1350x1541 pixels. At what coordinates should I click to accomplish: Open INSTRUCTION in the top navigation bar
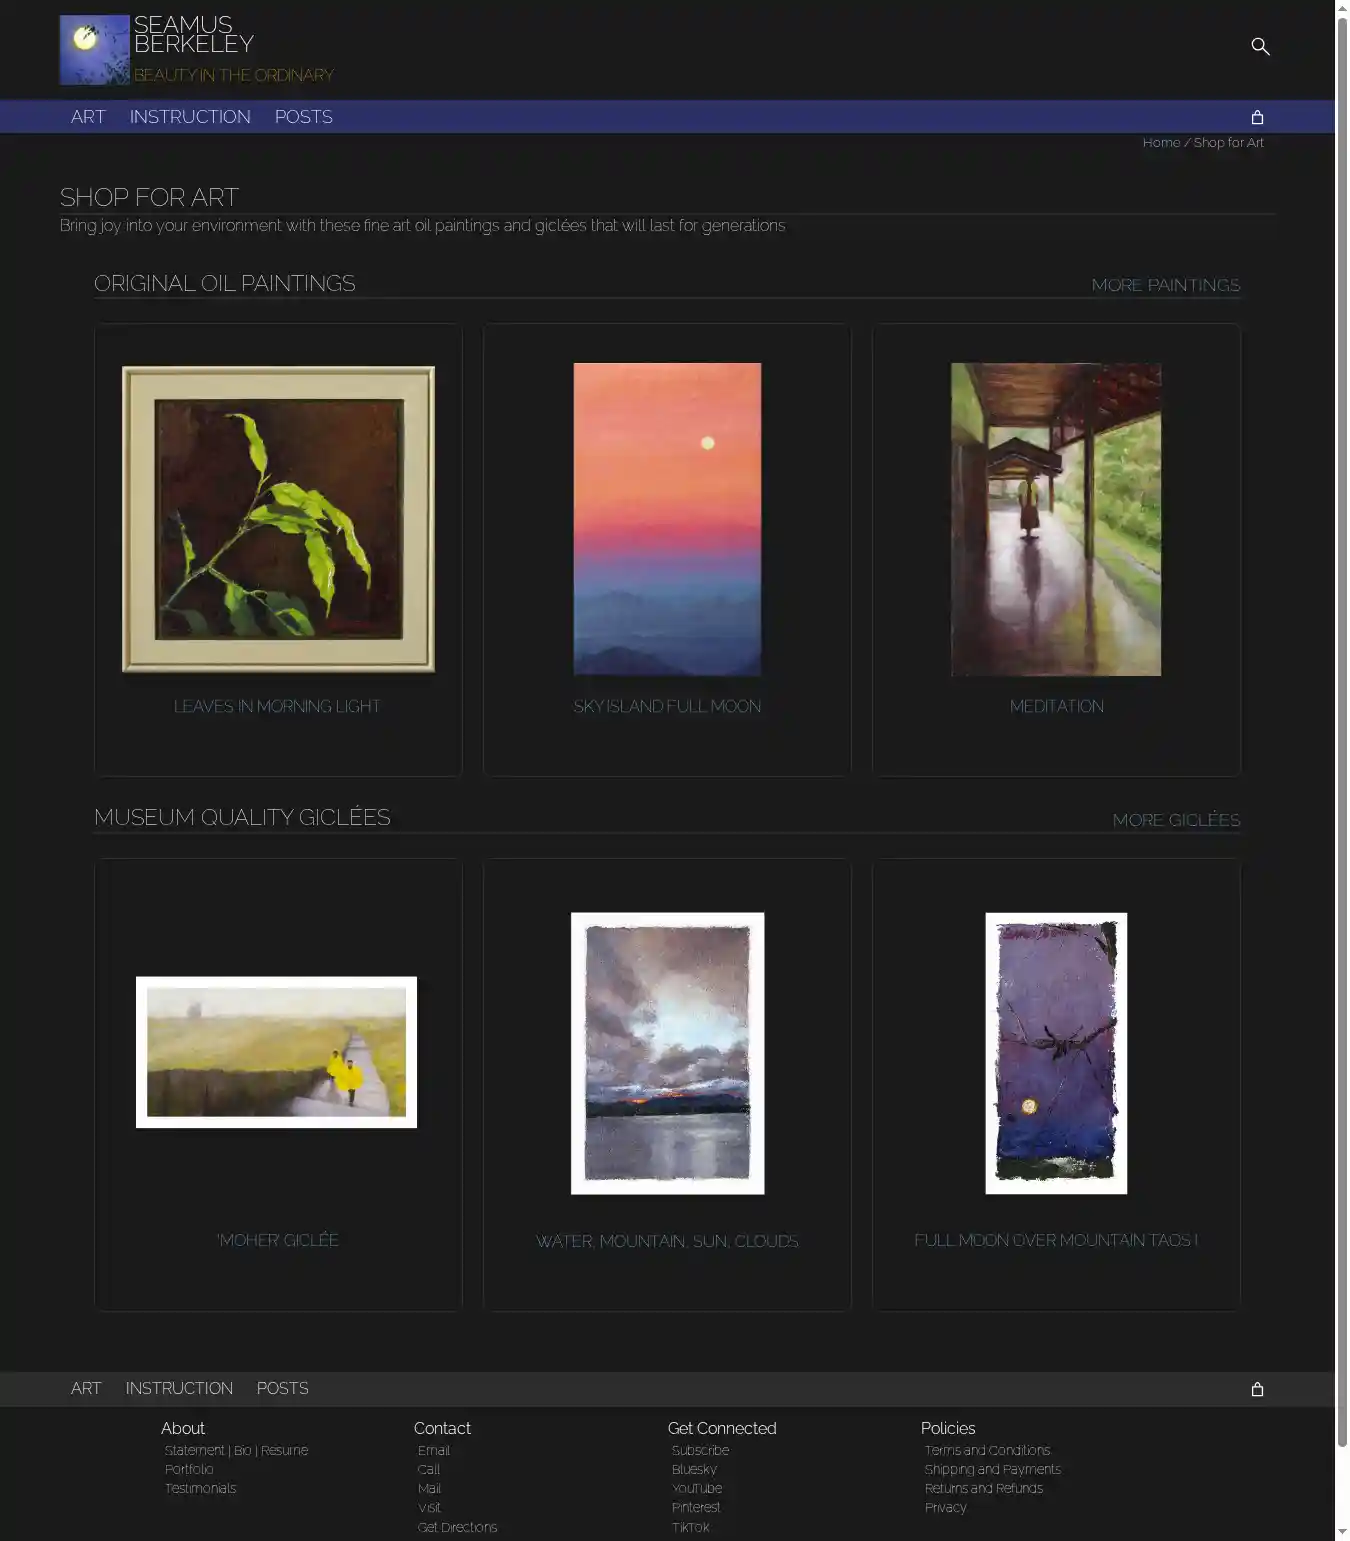point(190,117)
